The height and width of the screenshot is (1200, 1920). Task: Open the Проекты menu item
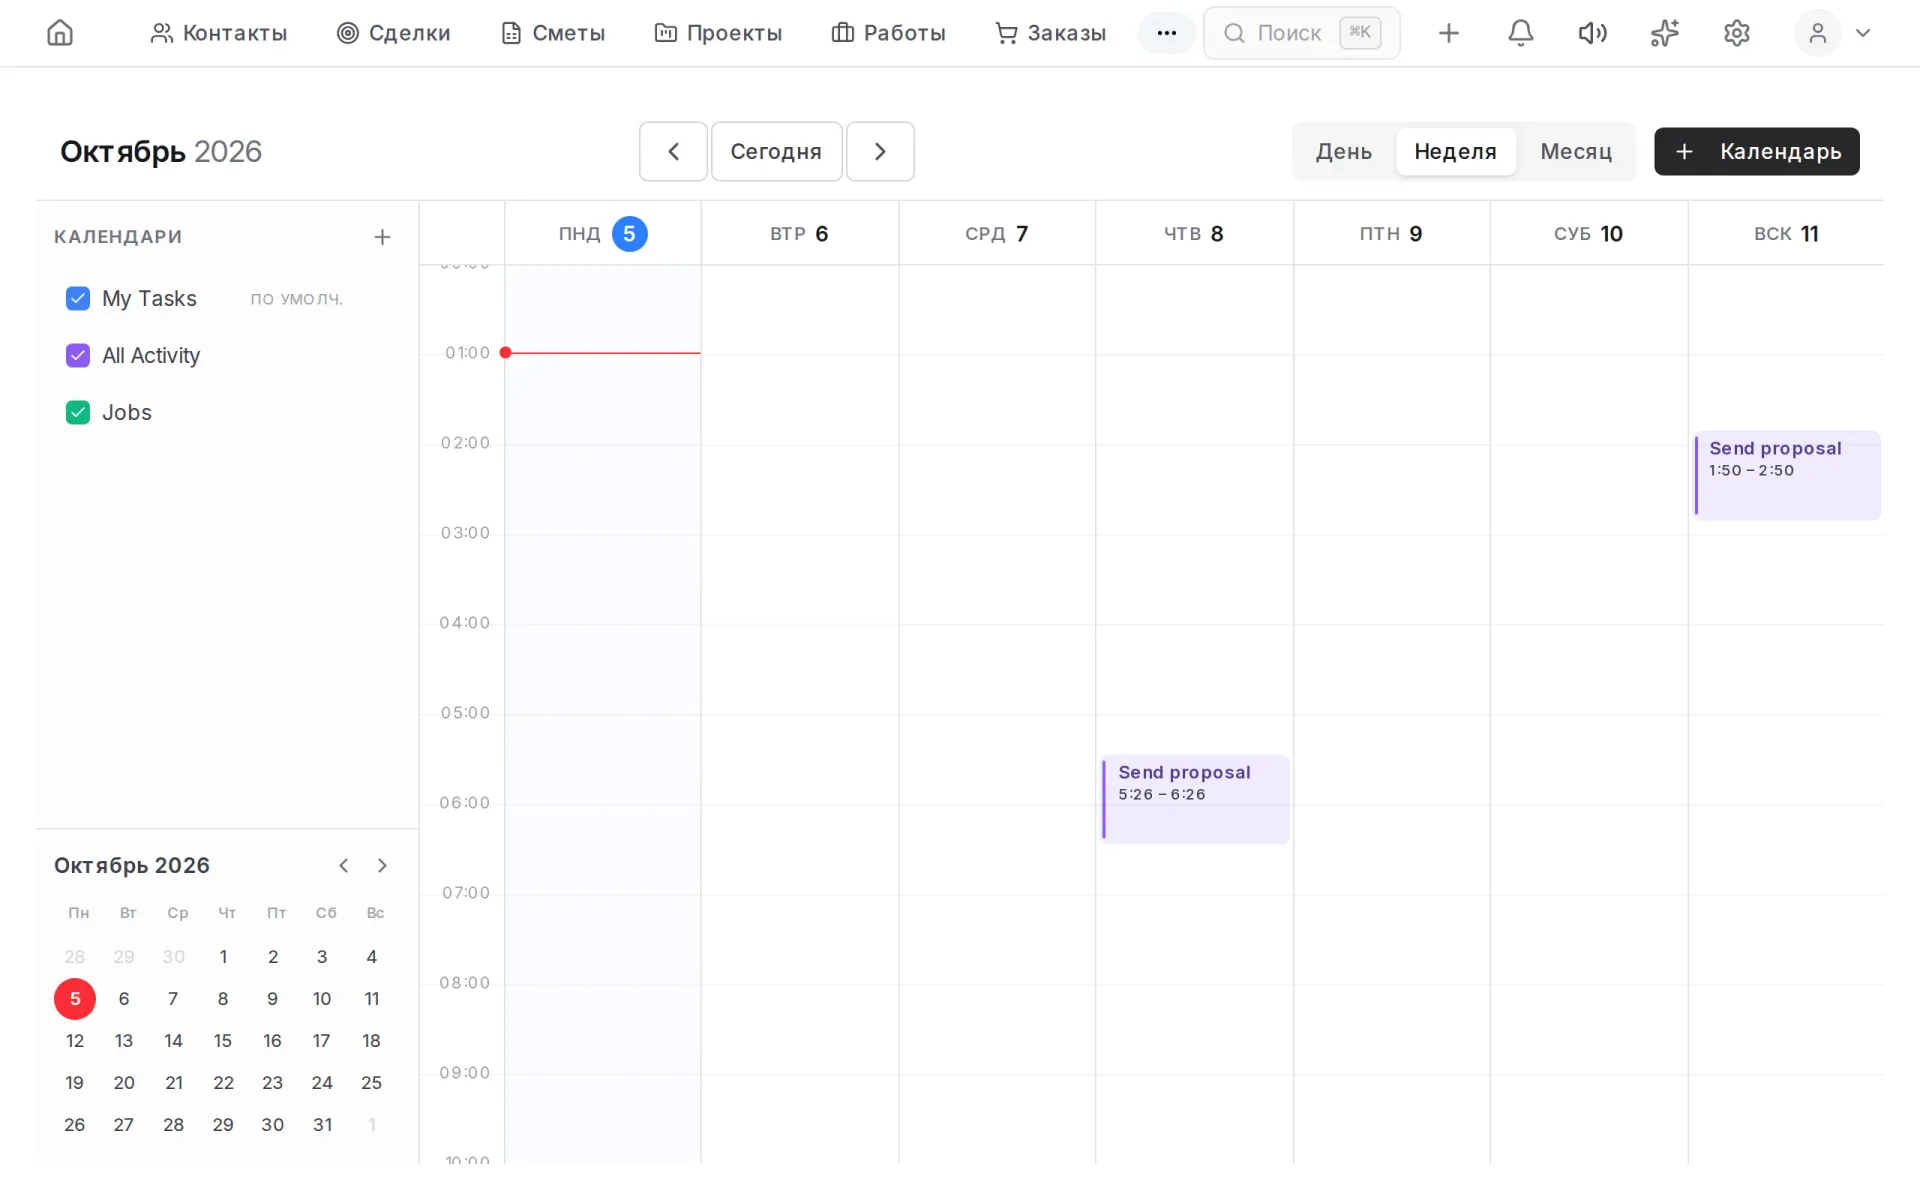(x=718, y=33)
